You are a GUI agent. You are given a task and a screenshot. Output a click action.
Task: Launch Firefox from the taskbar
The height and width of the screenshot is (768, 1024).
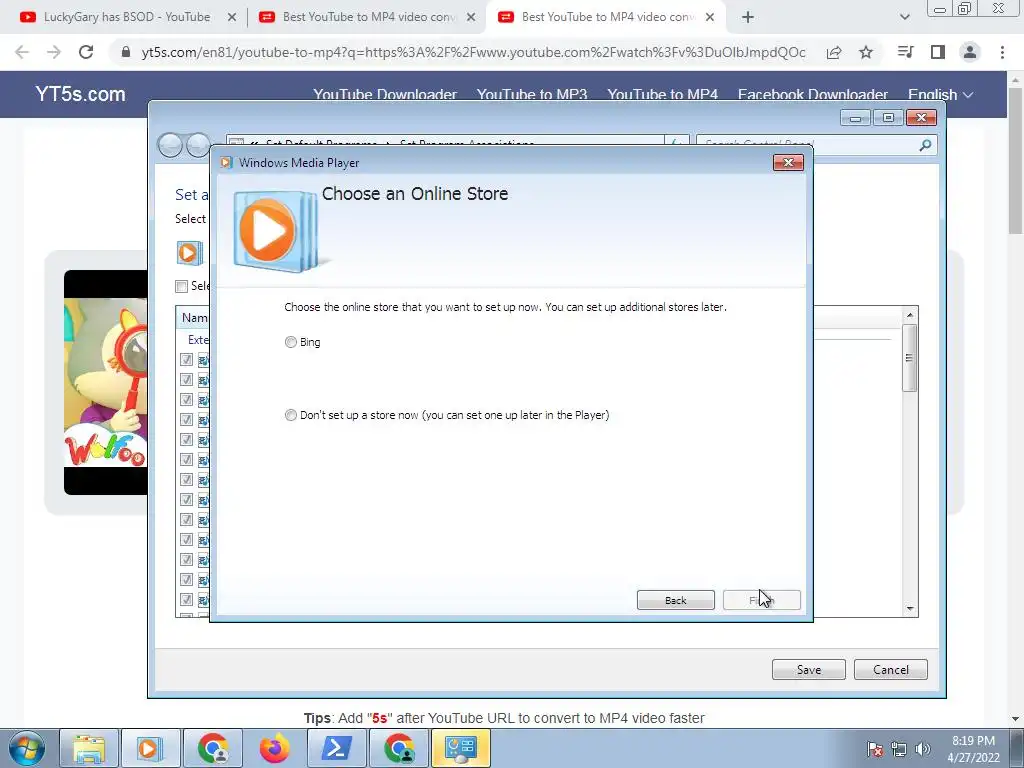coord(274,748)
